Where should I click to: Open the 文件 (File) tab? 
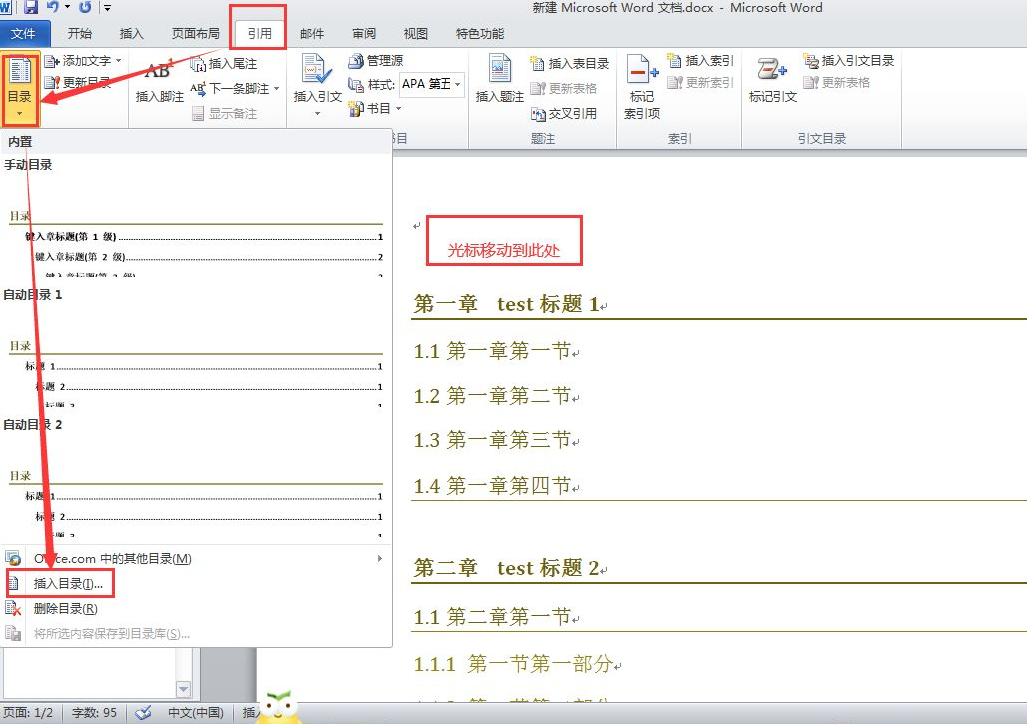pyautogui.click(x=24, y=33)
